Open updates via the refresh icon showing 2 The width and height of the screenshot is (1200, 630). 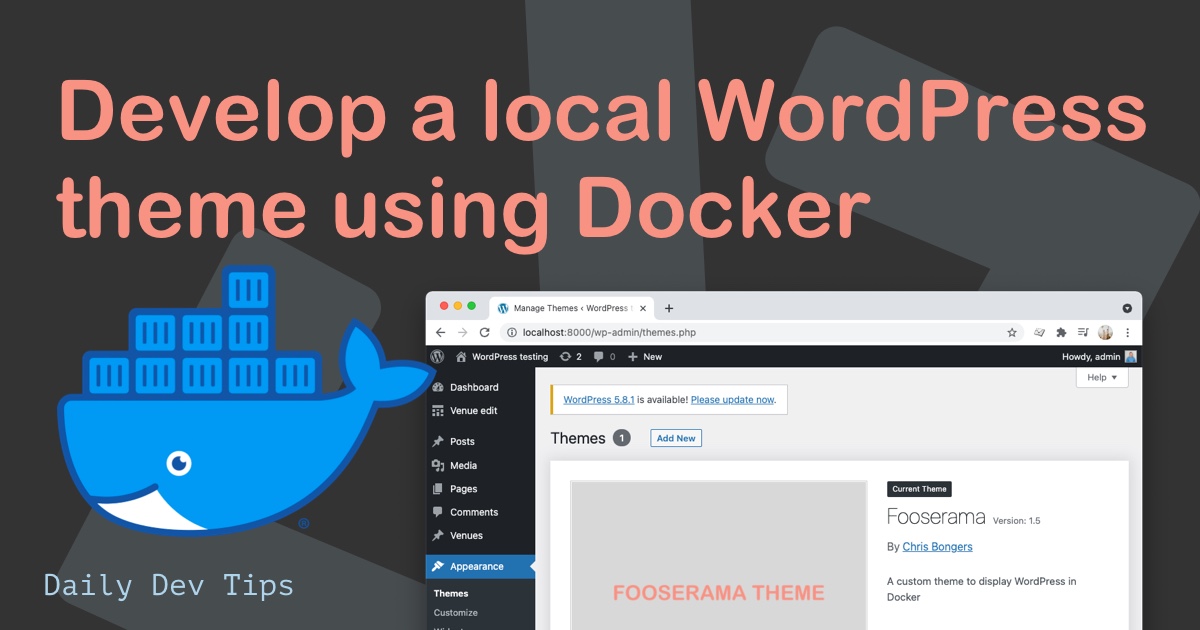tap(566, 356)
